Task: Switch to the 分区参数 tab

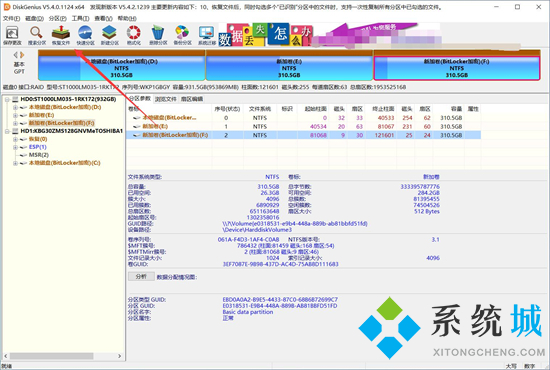Action: (x=140, y=99)
